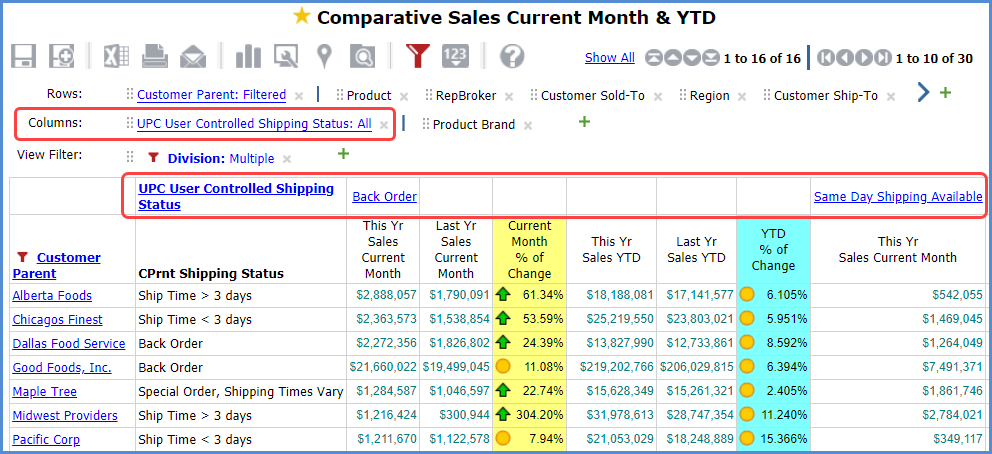Click the map pin location icon
This screenshot has height=454, width=992.
tap(324, 56)
